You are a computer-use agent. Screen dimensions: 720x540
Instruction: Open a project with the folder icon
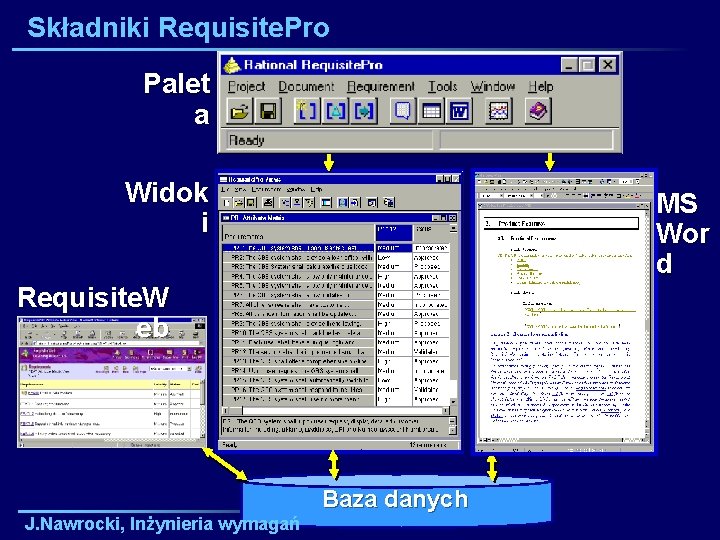[239, 111]
